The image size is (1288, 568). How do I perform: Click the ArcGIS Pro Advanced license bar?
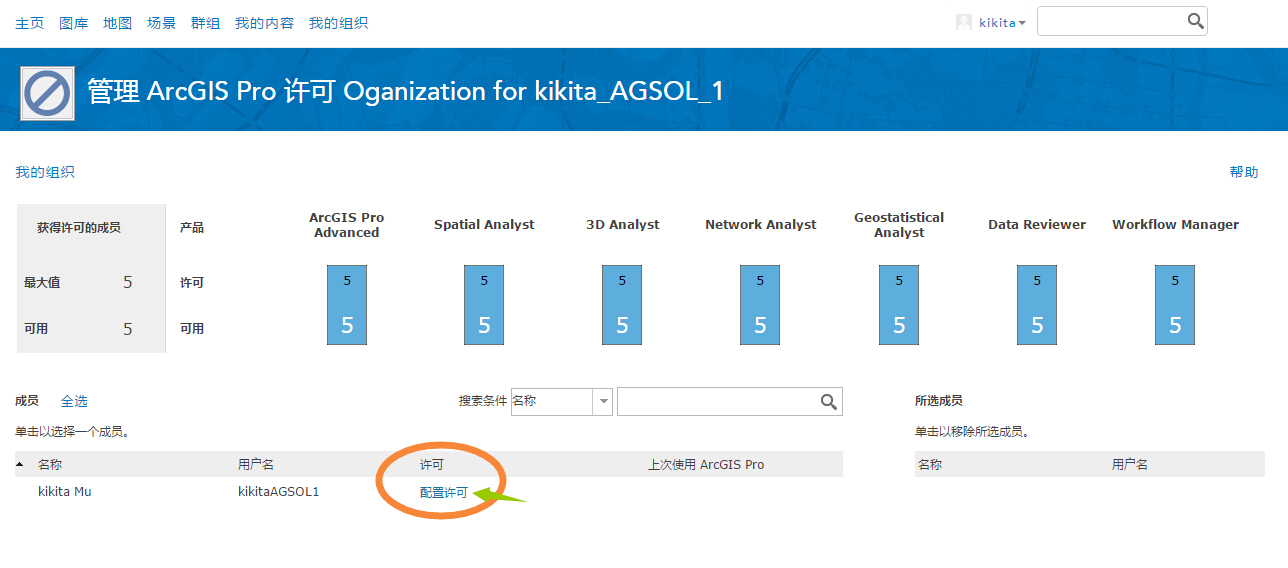(347, 305)
